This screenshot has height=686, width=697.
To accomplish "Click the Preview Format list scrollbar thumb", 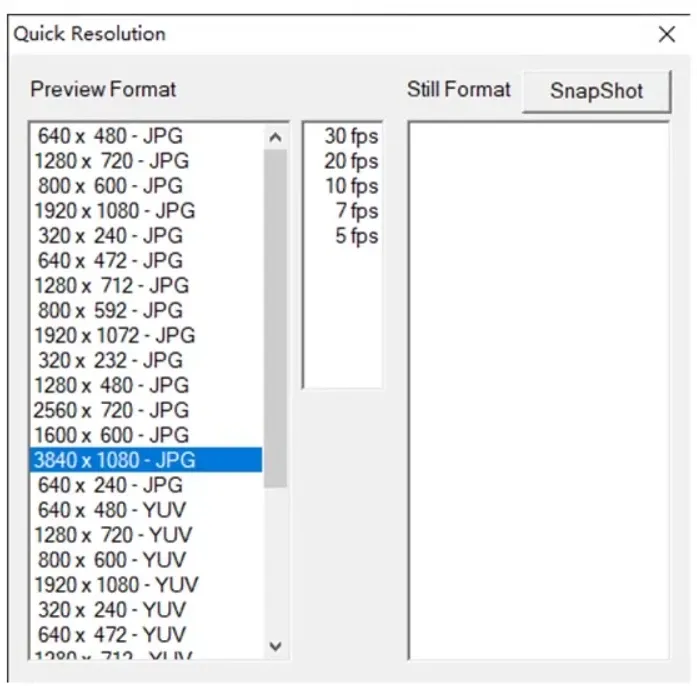I will (x=275, y=318).
